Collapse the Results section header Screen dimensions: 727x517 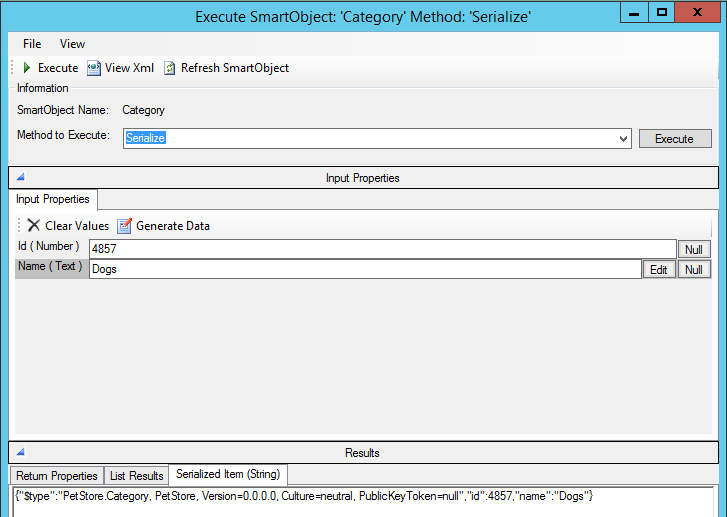[20, 453]
